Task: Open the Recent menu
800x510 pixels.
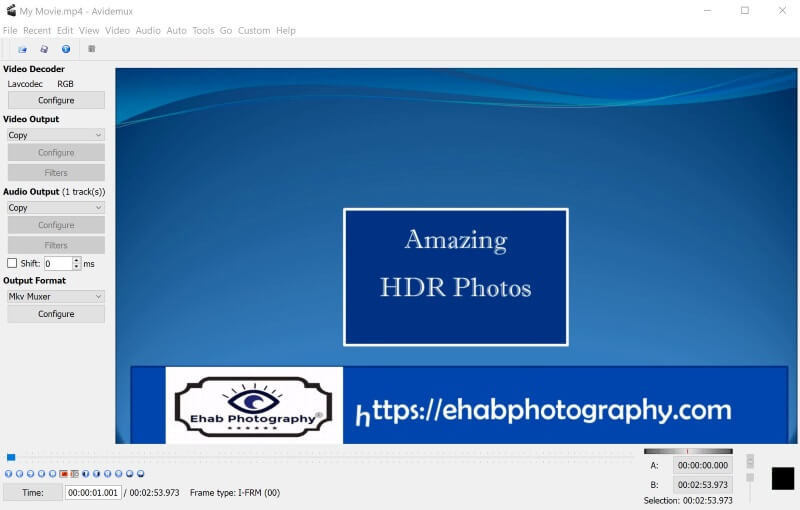Action: (x=37, y=31)
